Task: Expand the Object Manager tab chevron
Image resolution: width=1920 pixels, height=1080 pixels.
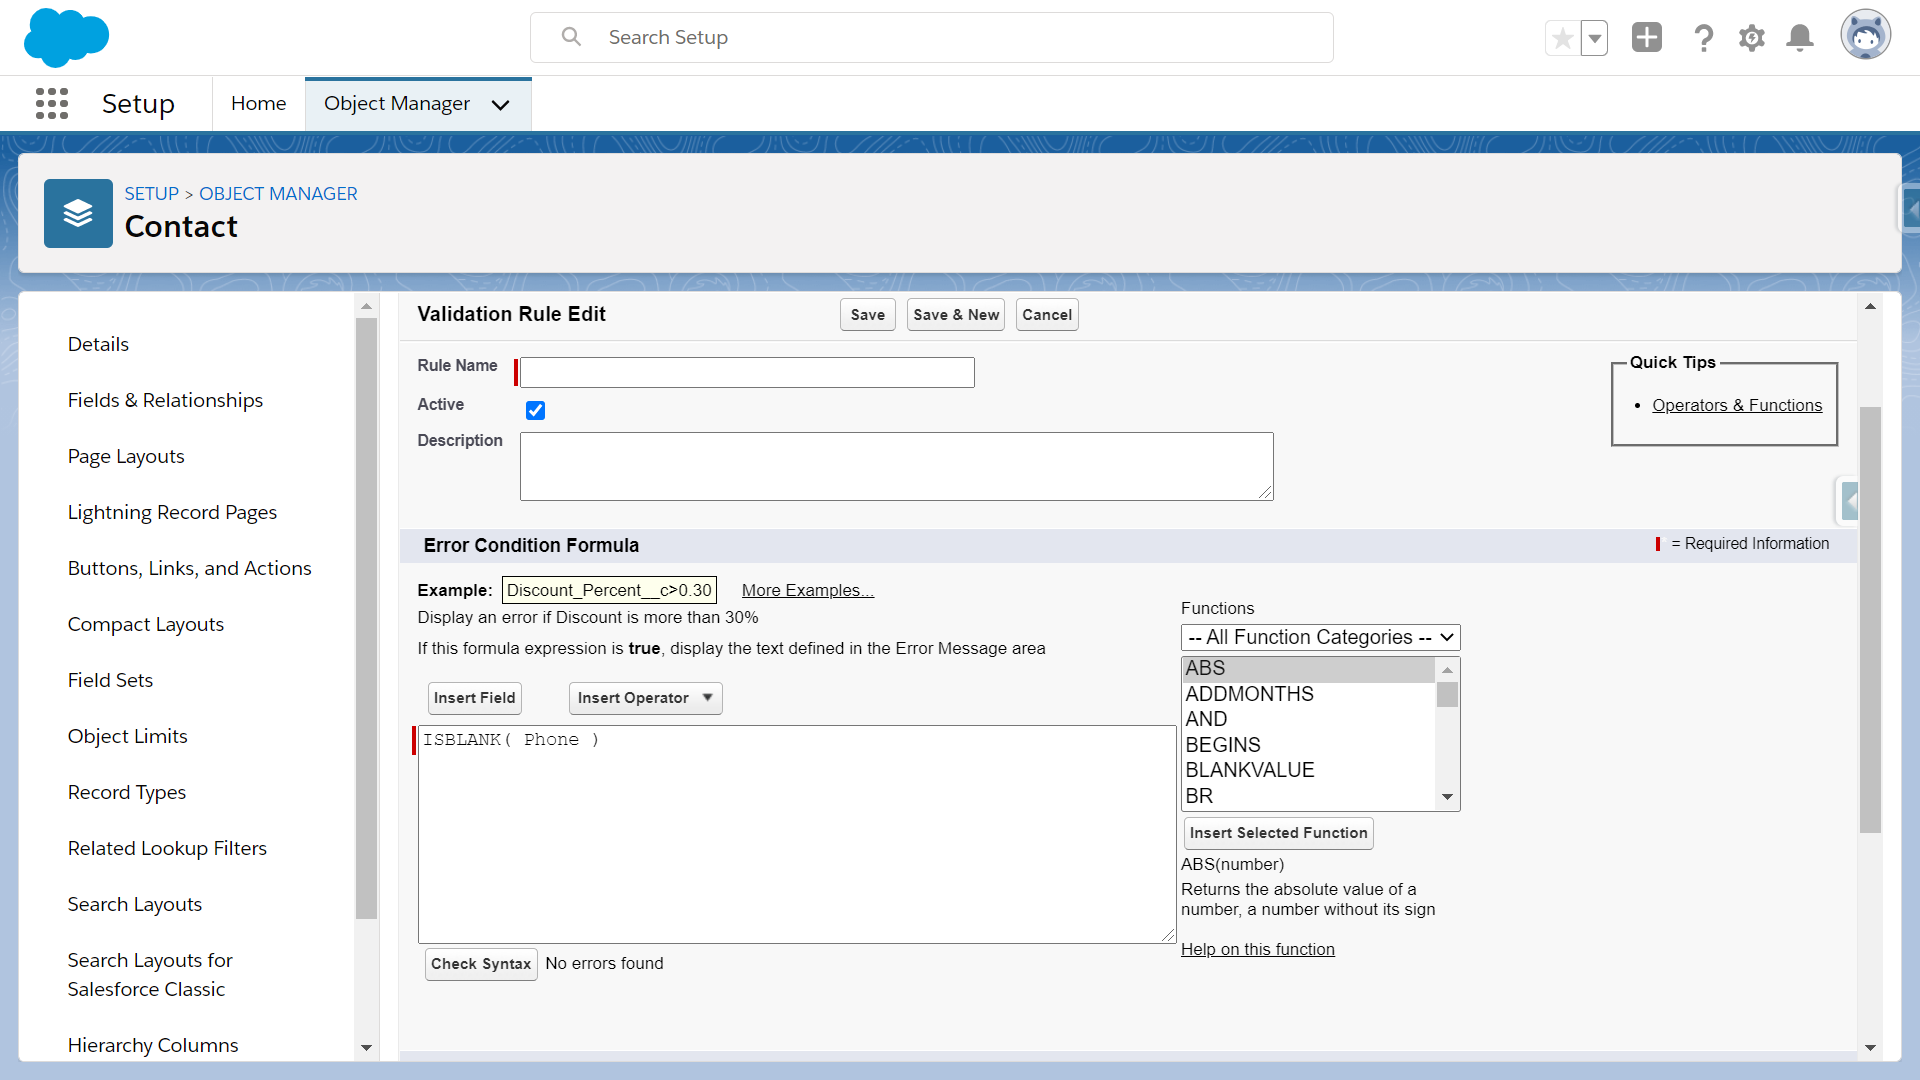Action: (x=501, y=104)
